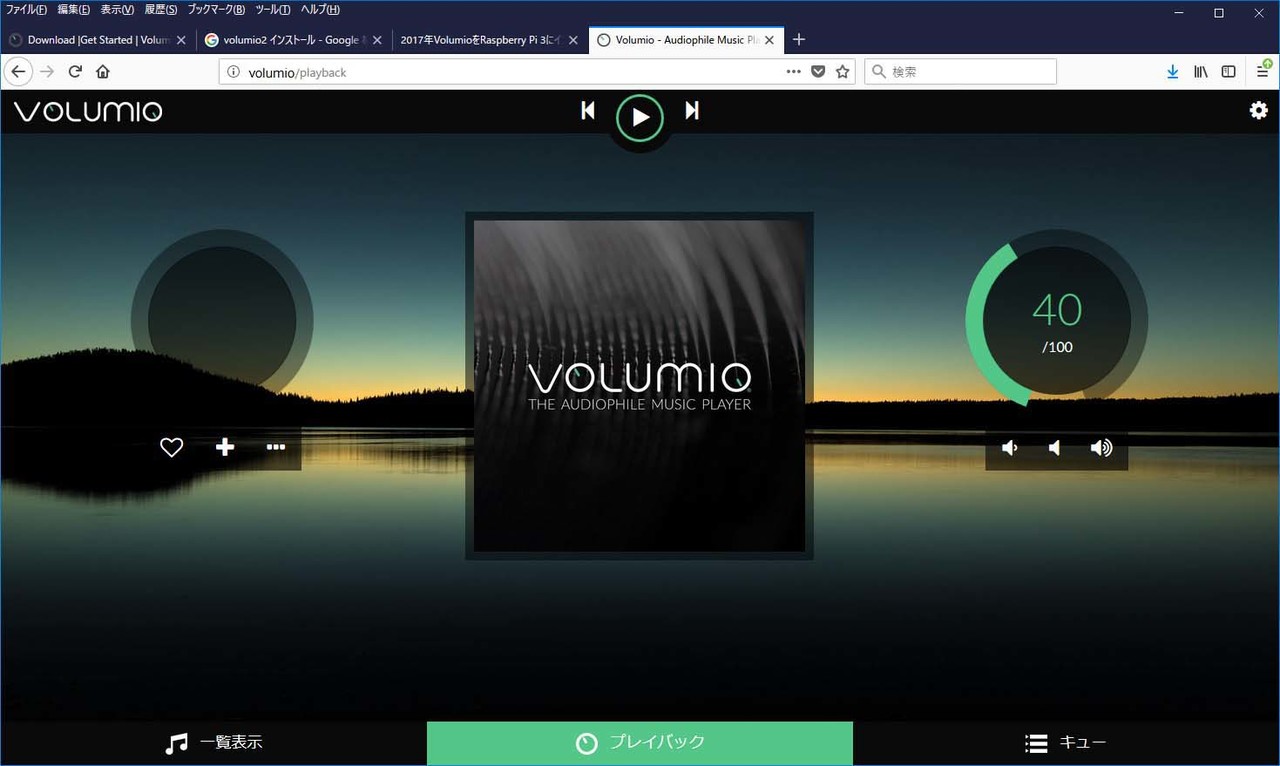Image resolution: width=1280 pixels, height=766 pixels.
Task: Skip to the previous track
Action: click(x=588, y=111)
